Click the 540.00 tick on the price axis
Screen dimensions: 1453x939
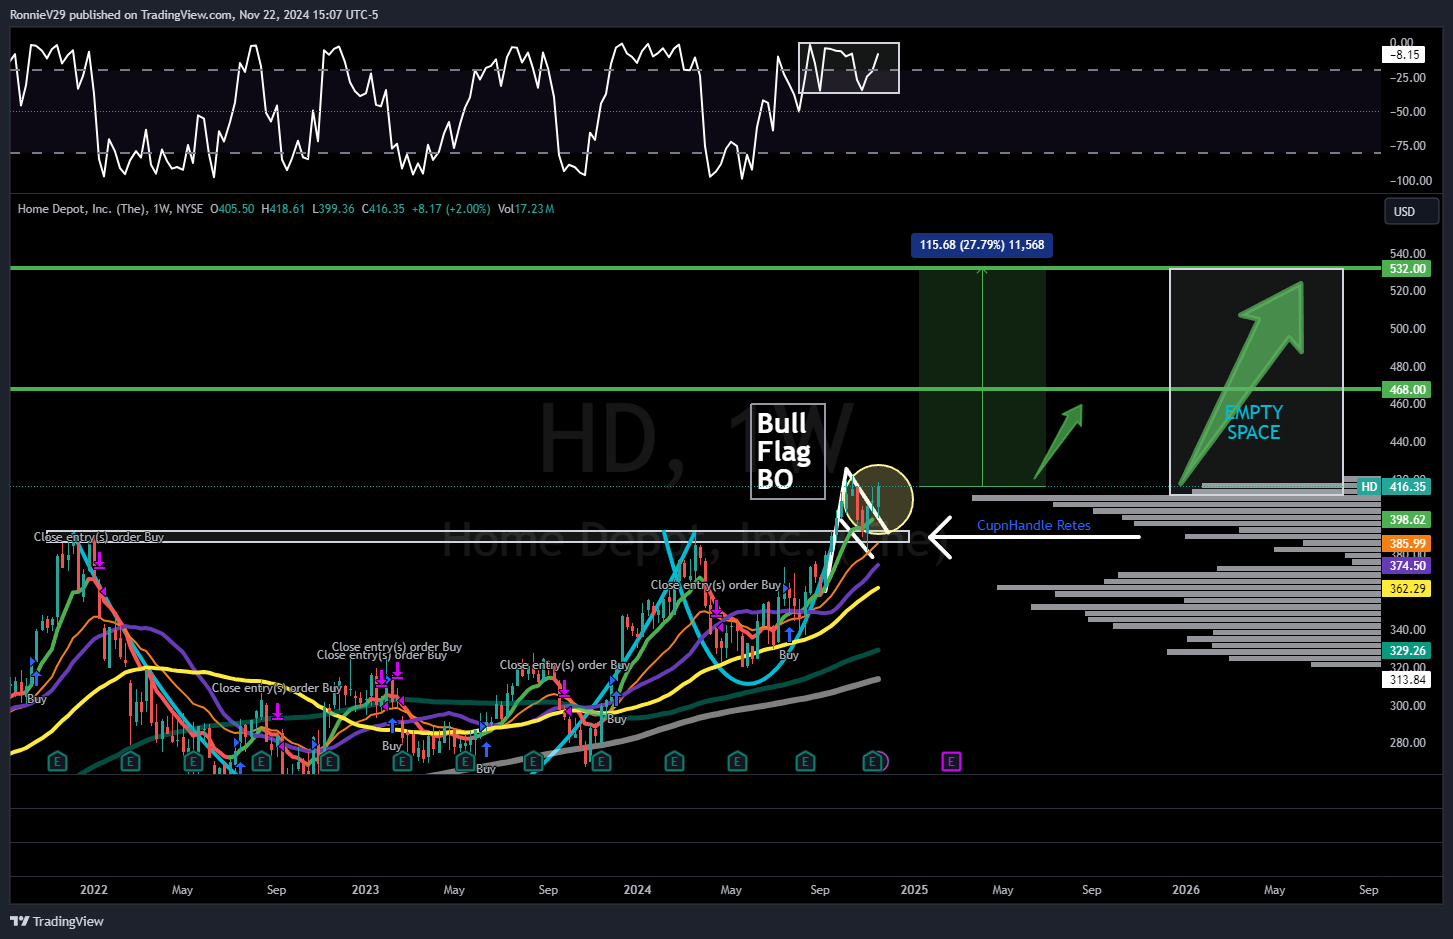pyautogui.click(x=1407, y=254)
